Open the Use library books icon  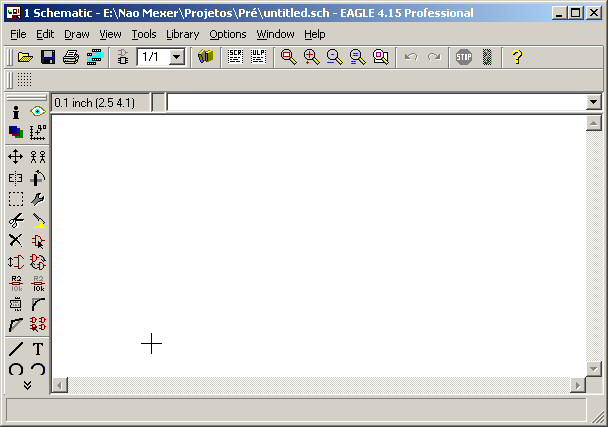[206, 57]
